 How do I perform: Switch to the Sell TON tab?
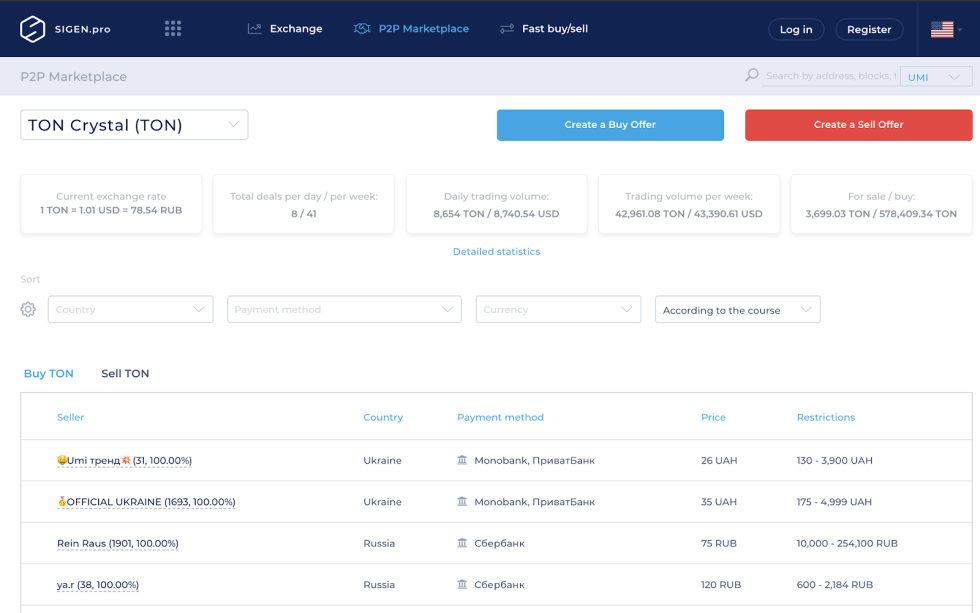(x=125, y=374)
